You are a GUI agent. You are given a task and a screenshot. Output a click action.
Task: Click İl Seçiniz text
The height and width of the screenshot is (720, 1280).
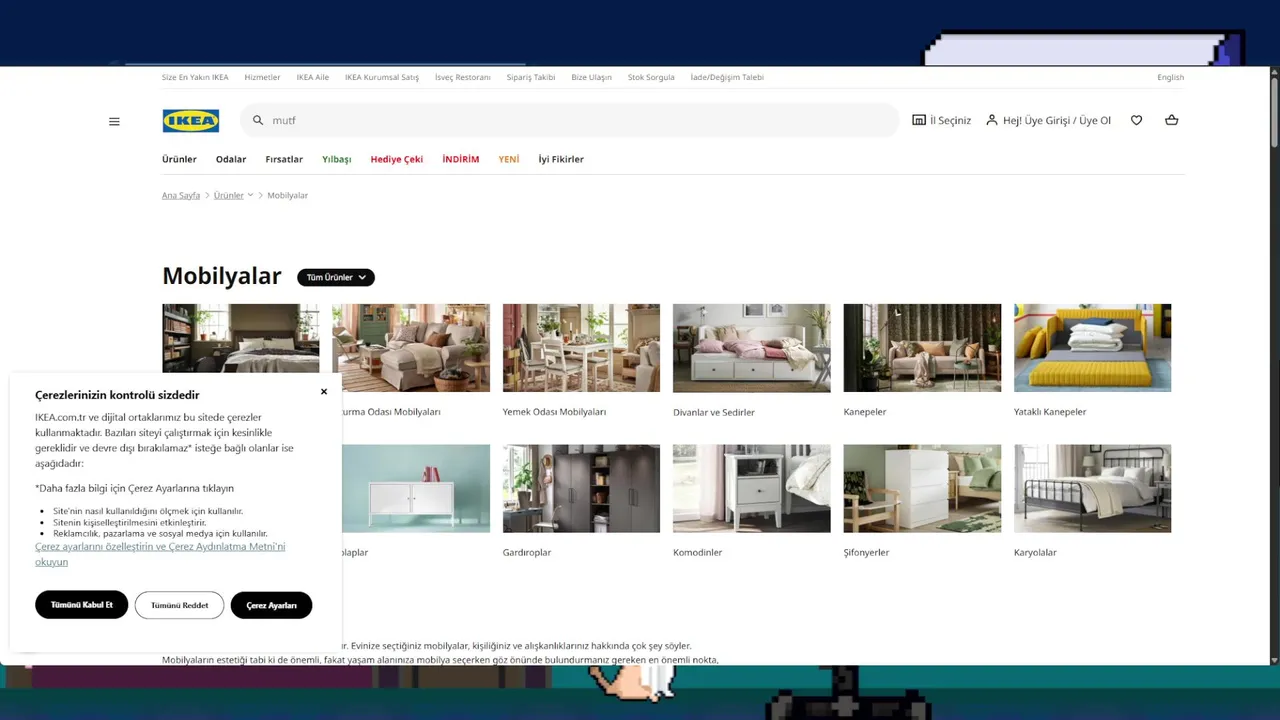951,120
